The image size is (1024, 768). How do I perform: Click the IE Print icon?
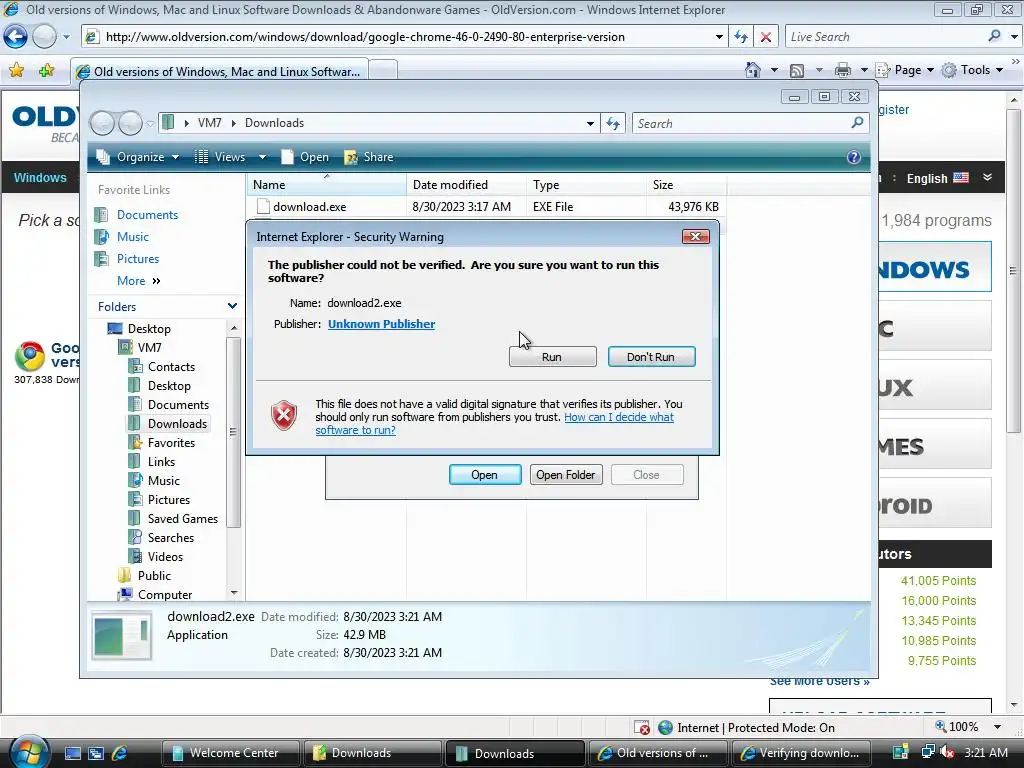click(842, 70)
